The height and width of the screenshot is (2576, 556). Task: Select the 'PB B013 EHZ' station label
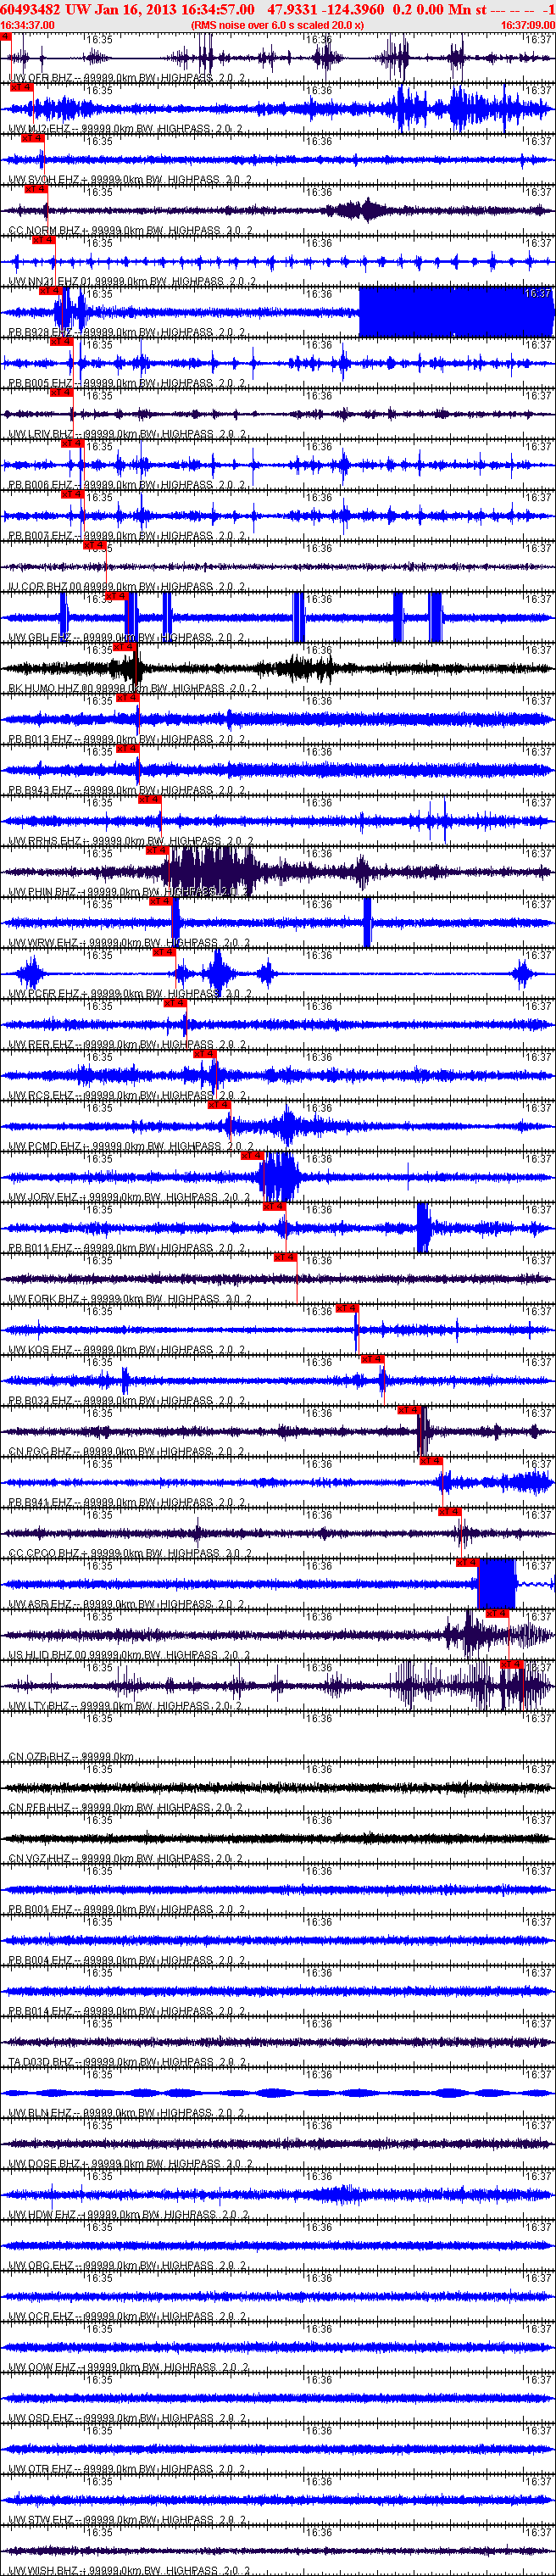40,739
